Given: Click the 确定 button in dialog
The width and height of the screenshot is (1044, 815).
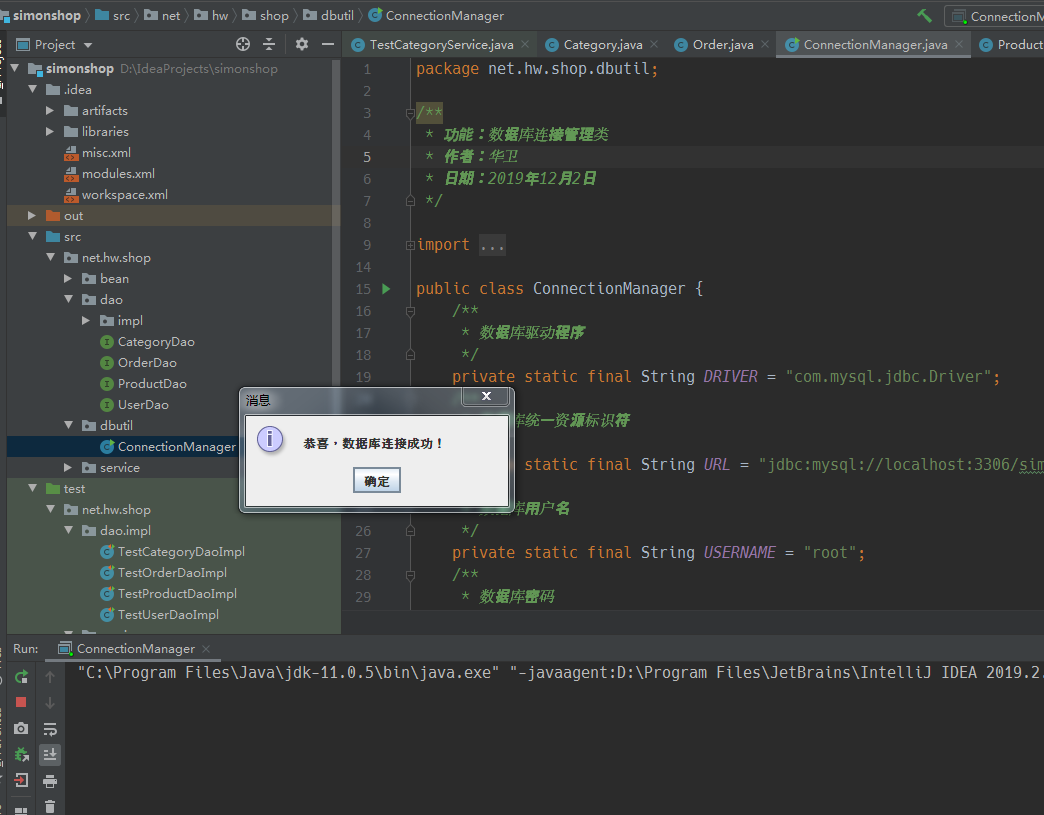Looking at the screenshot, I should click(377, 481).
